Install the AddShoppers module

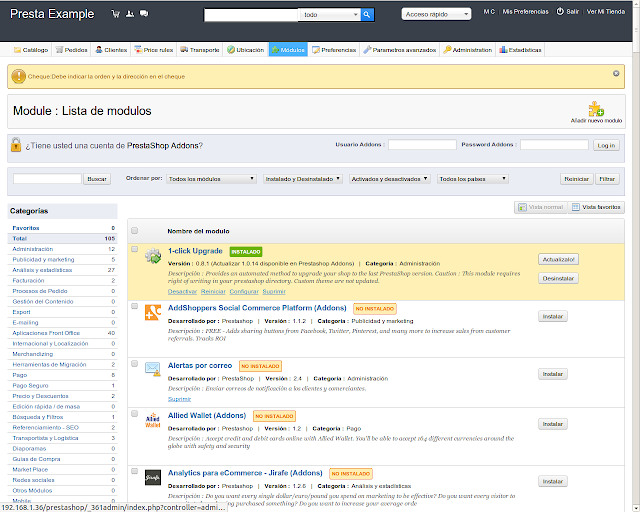pos(553,316)
